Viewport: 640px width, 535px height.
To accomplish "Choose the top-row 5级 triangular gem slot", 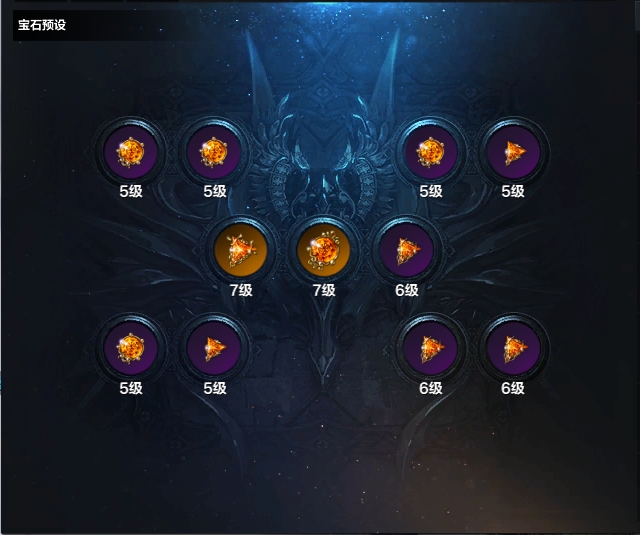I will click(513, 152).
